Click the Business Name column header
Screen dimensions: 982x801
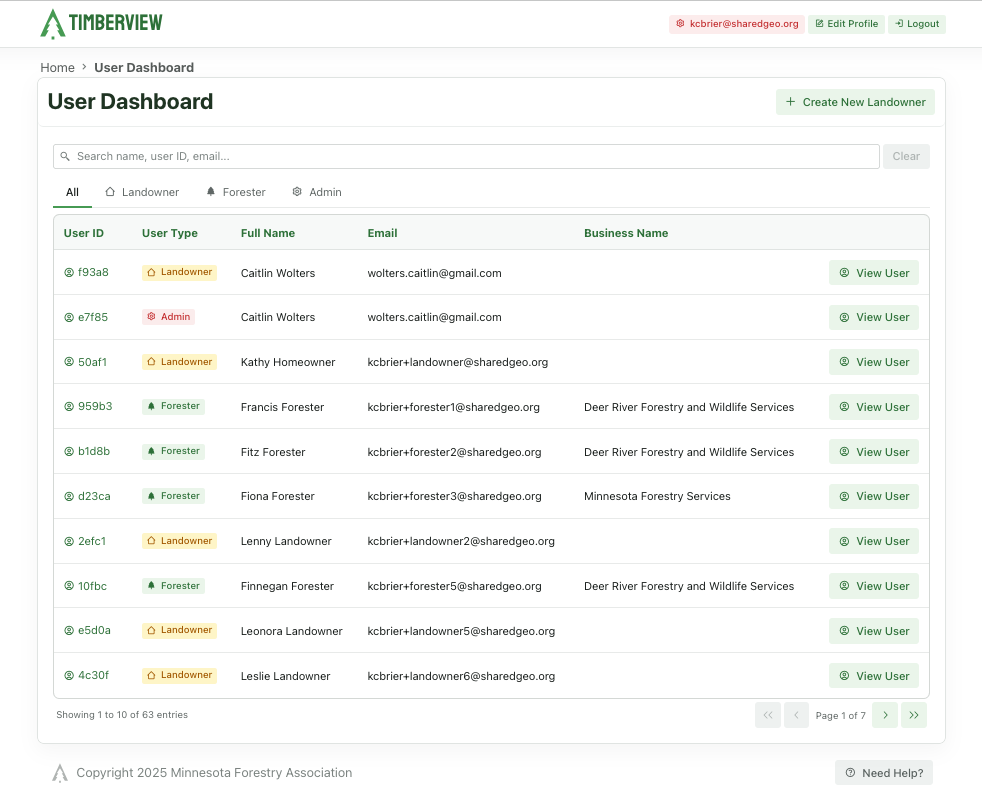pos(626,233)
